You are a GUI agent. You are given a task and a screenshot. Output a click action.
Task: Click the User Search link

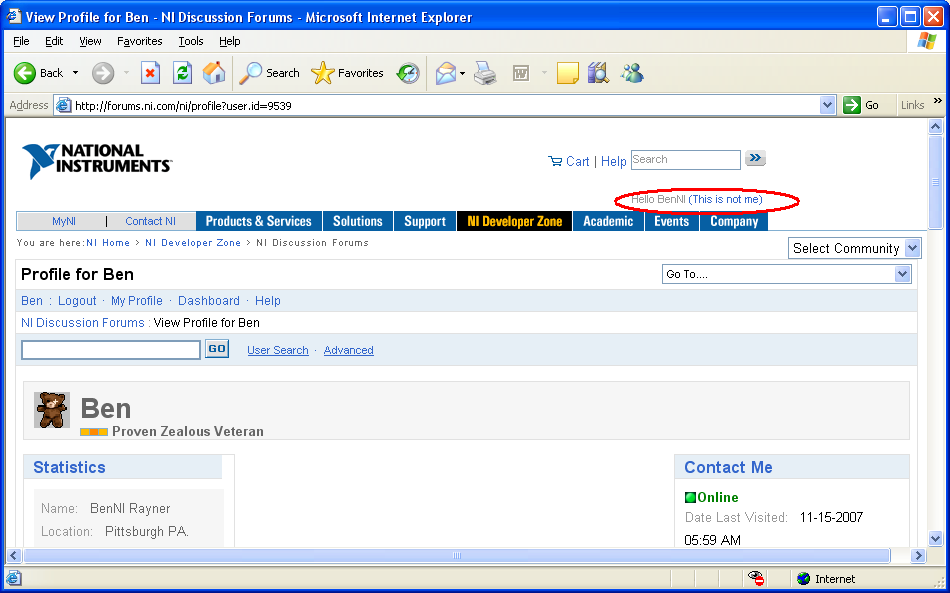coord(277,350)
